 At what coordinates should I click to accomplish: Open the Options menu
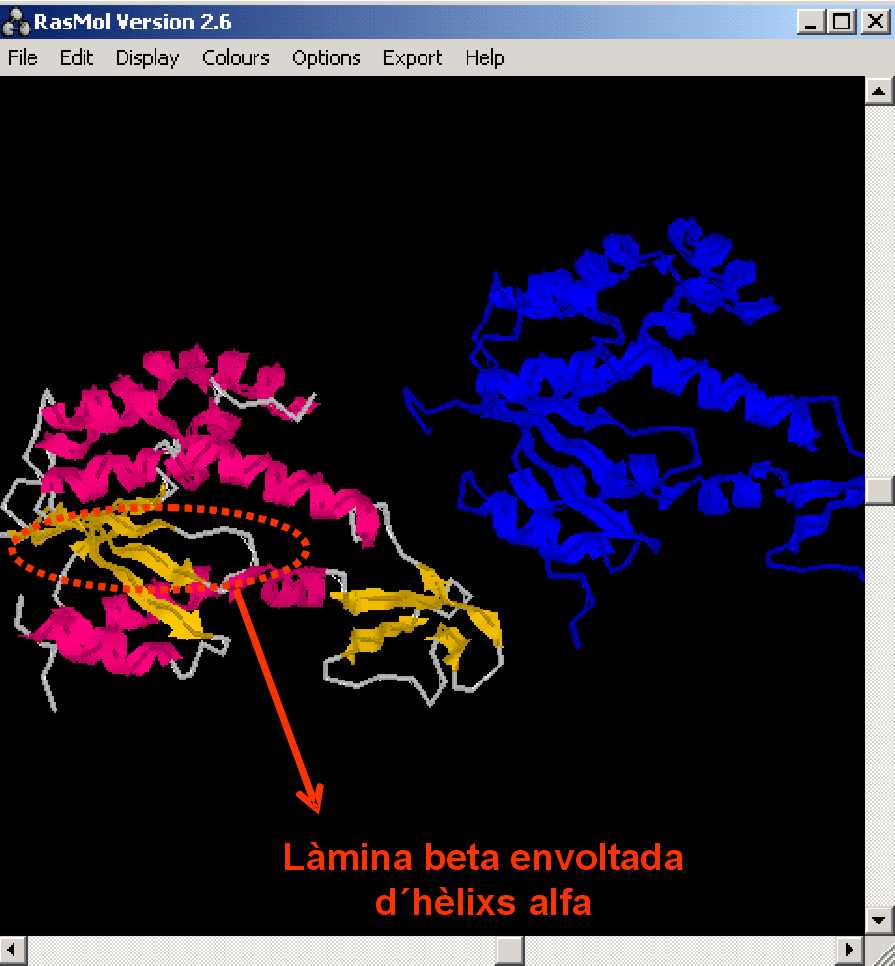pos(326,58)
